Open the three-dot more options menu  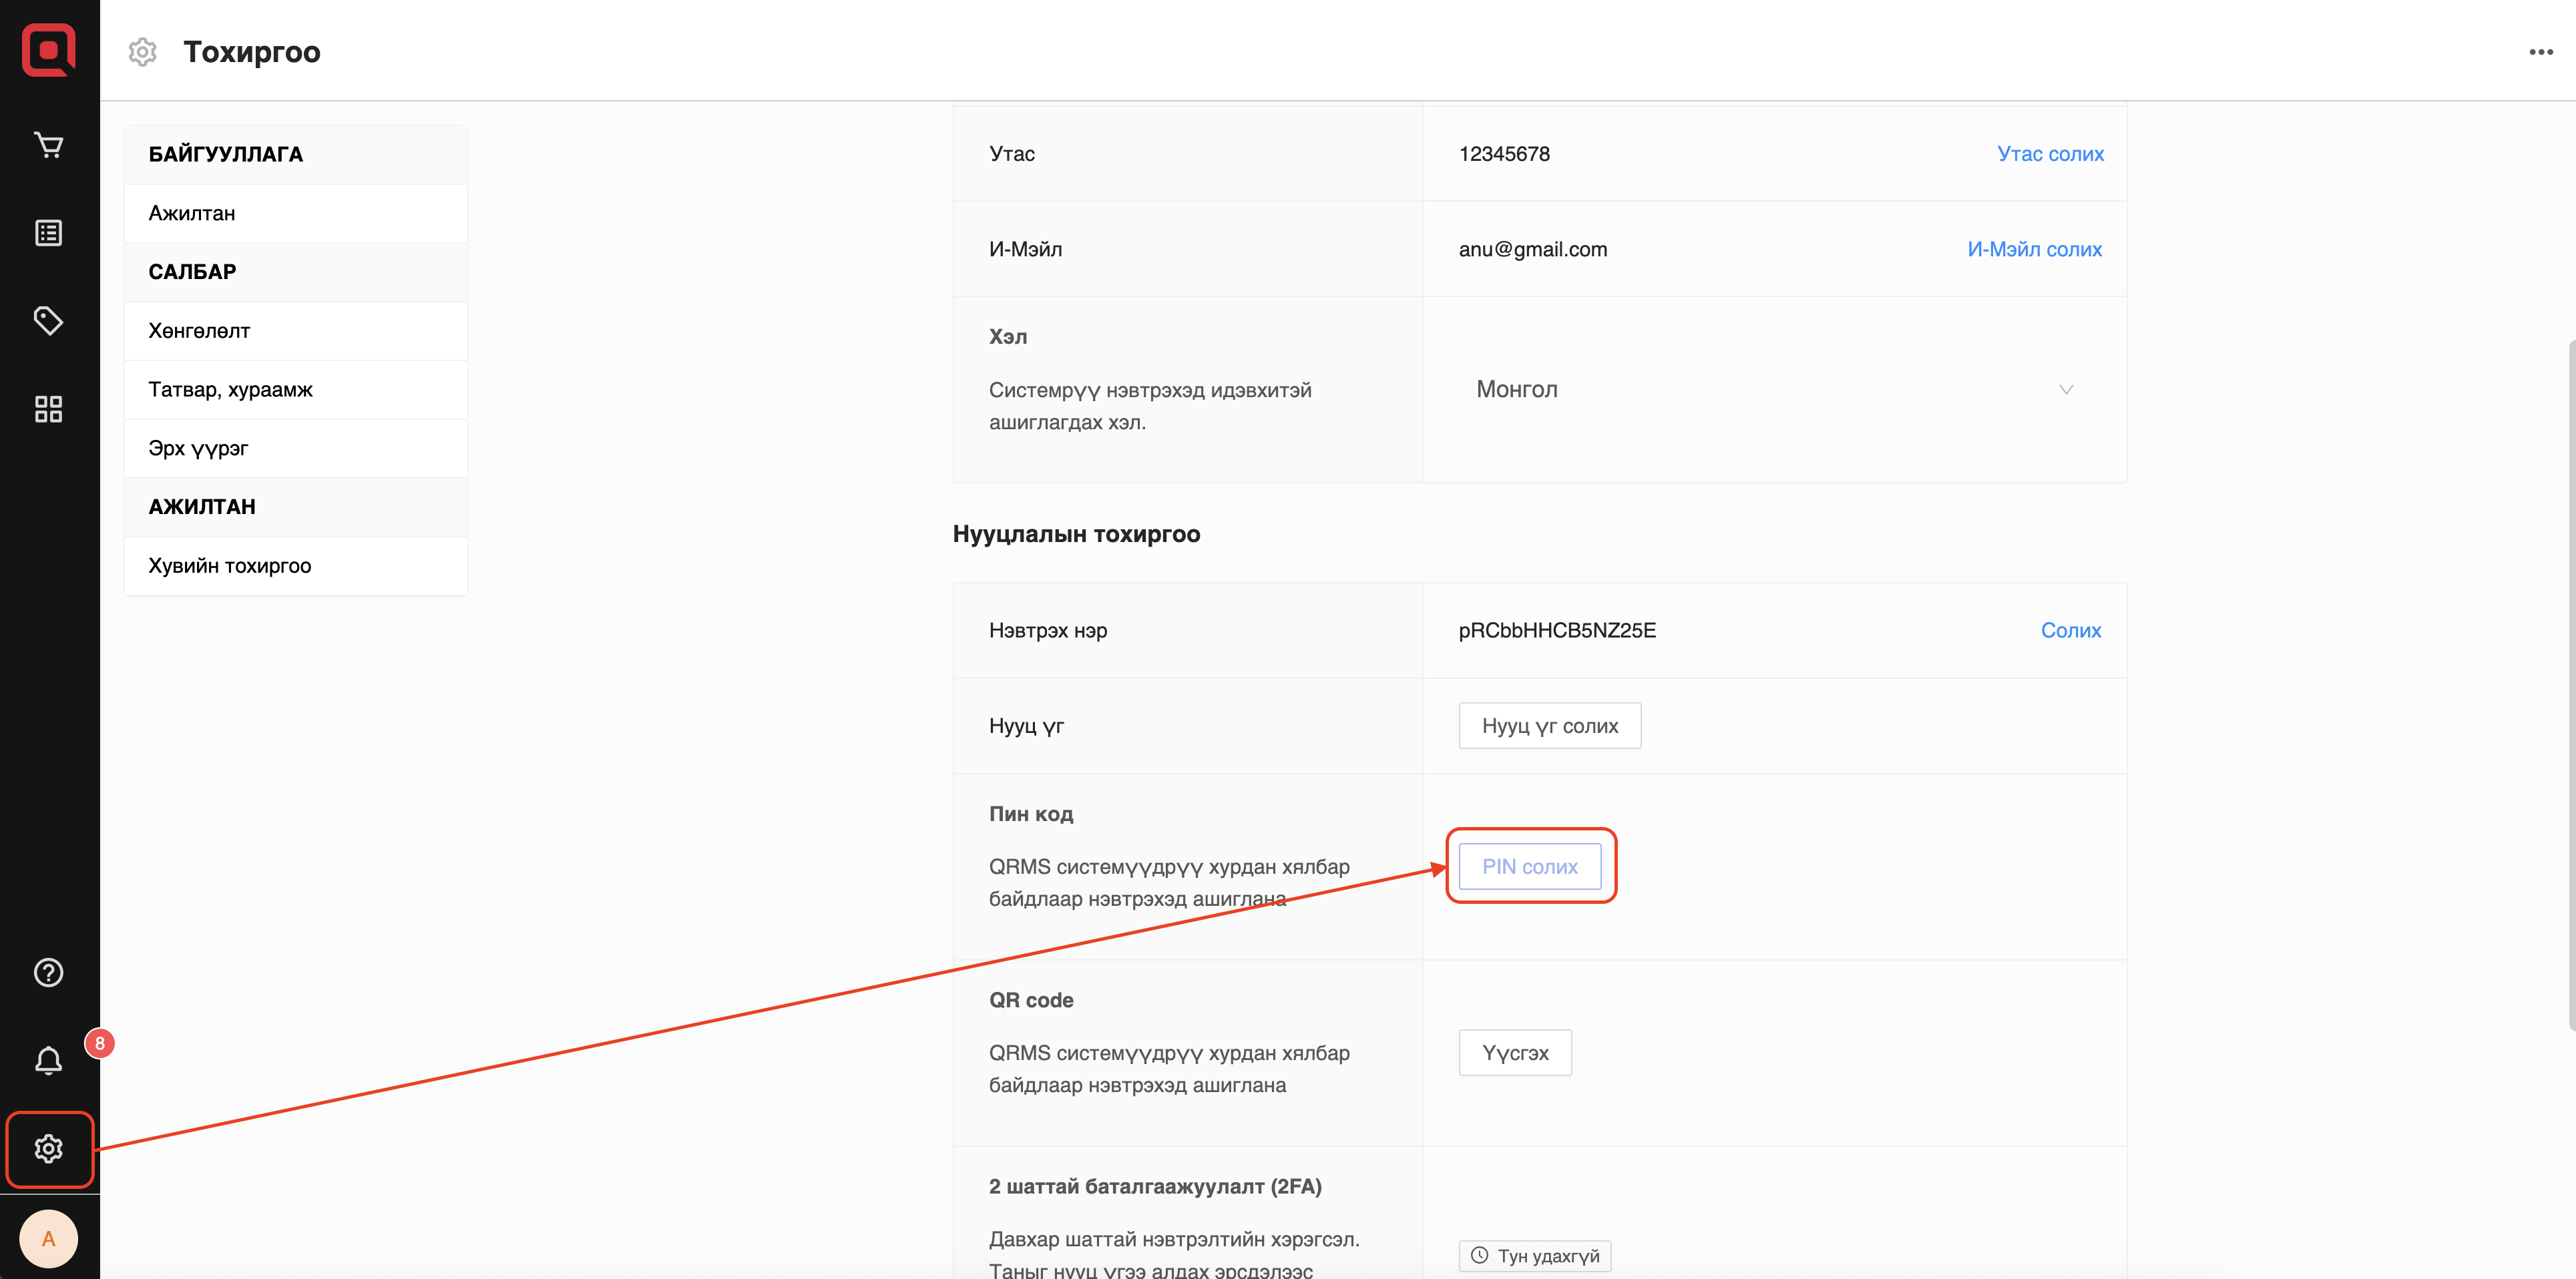2540,52
